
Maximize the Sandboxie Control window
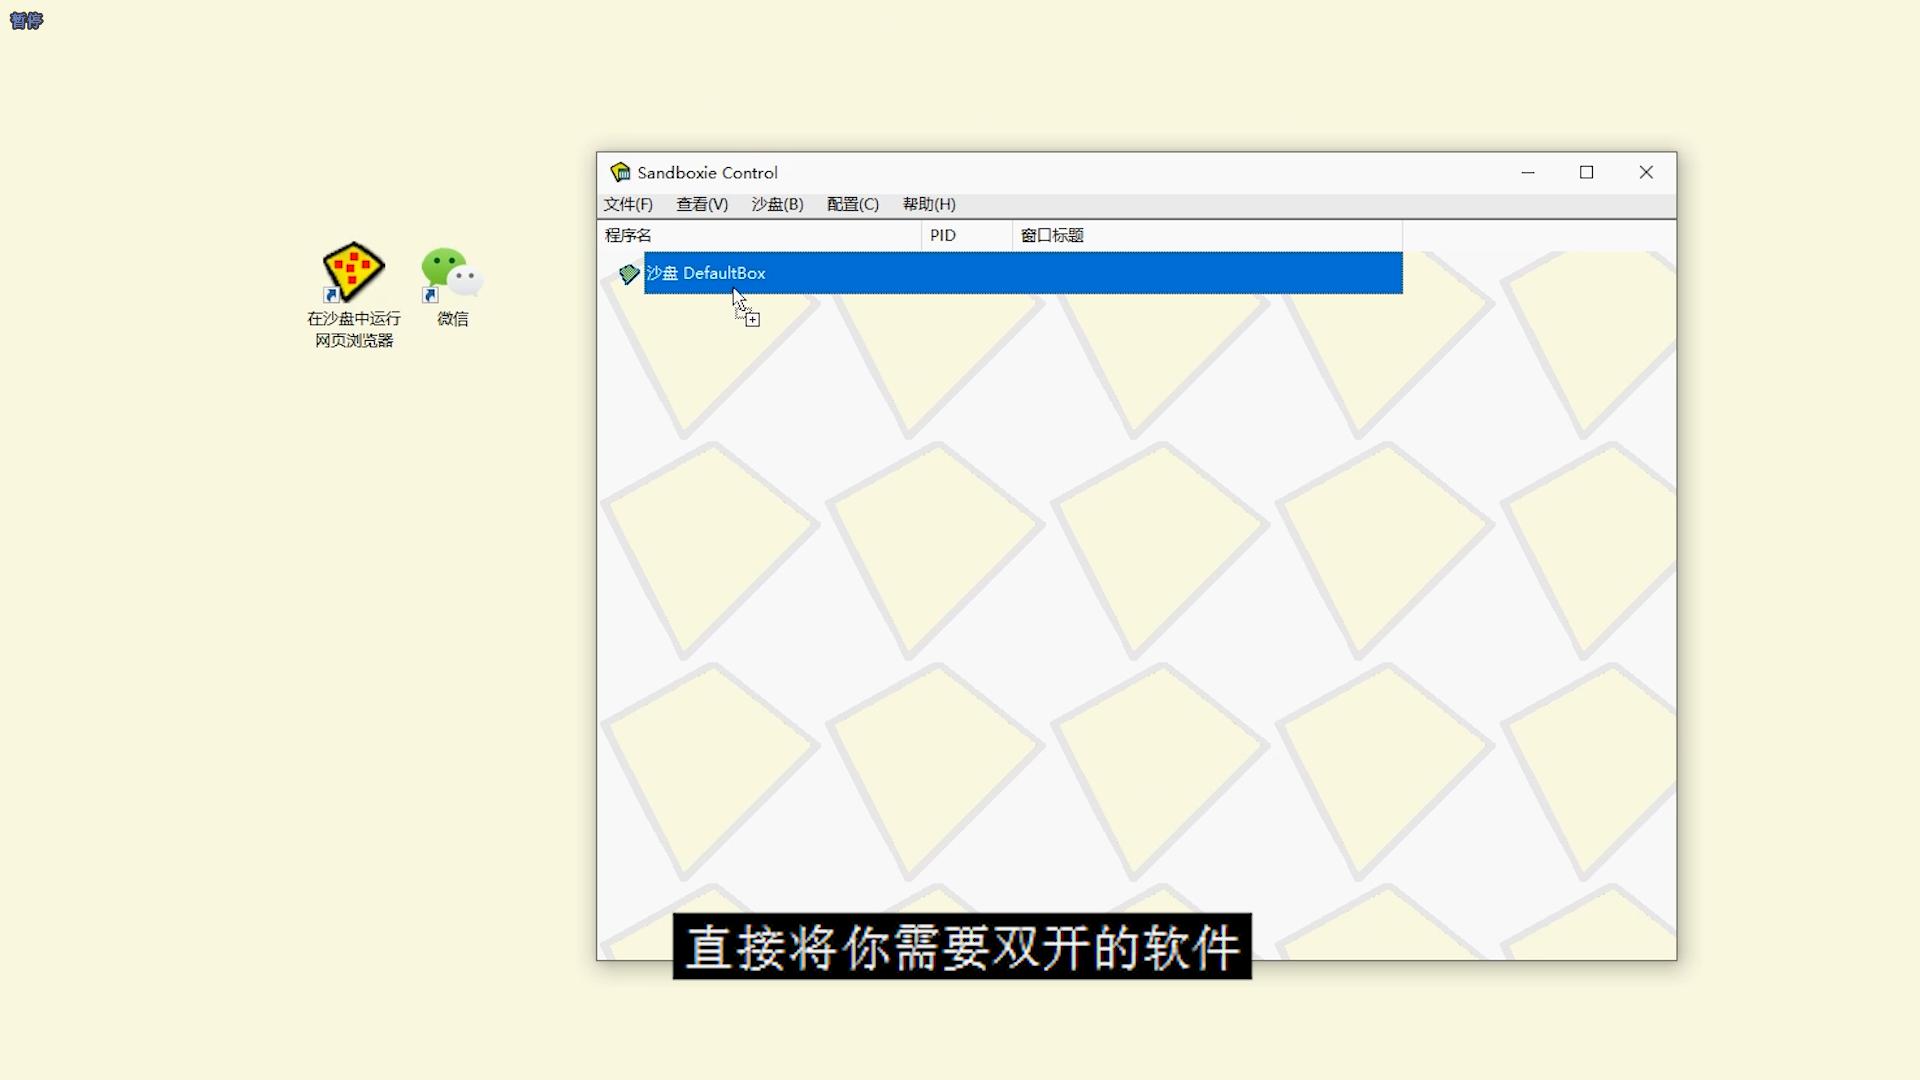coord(1586,172)
